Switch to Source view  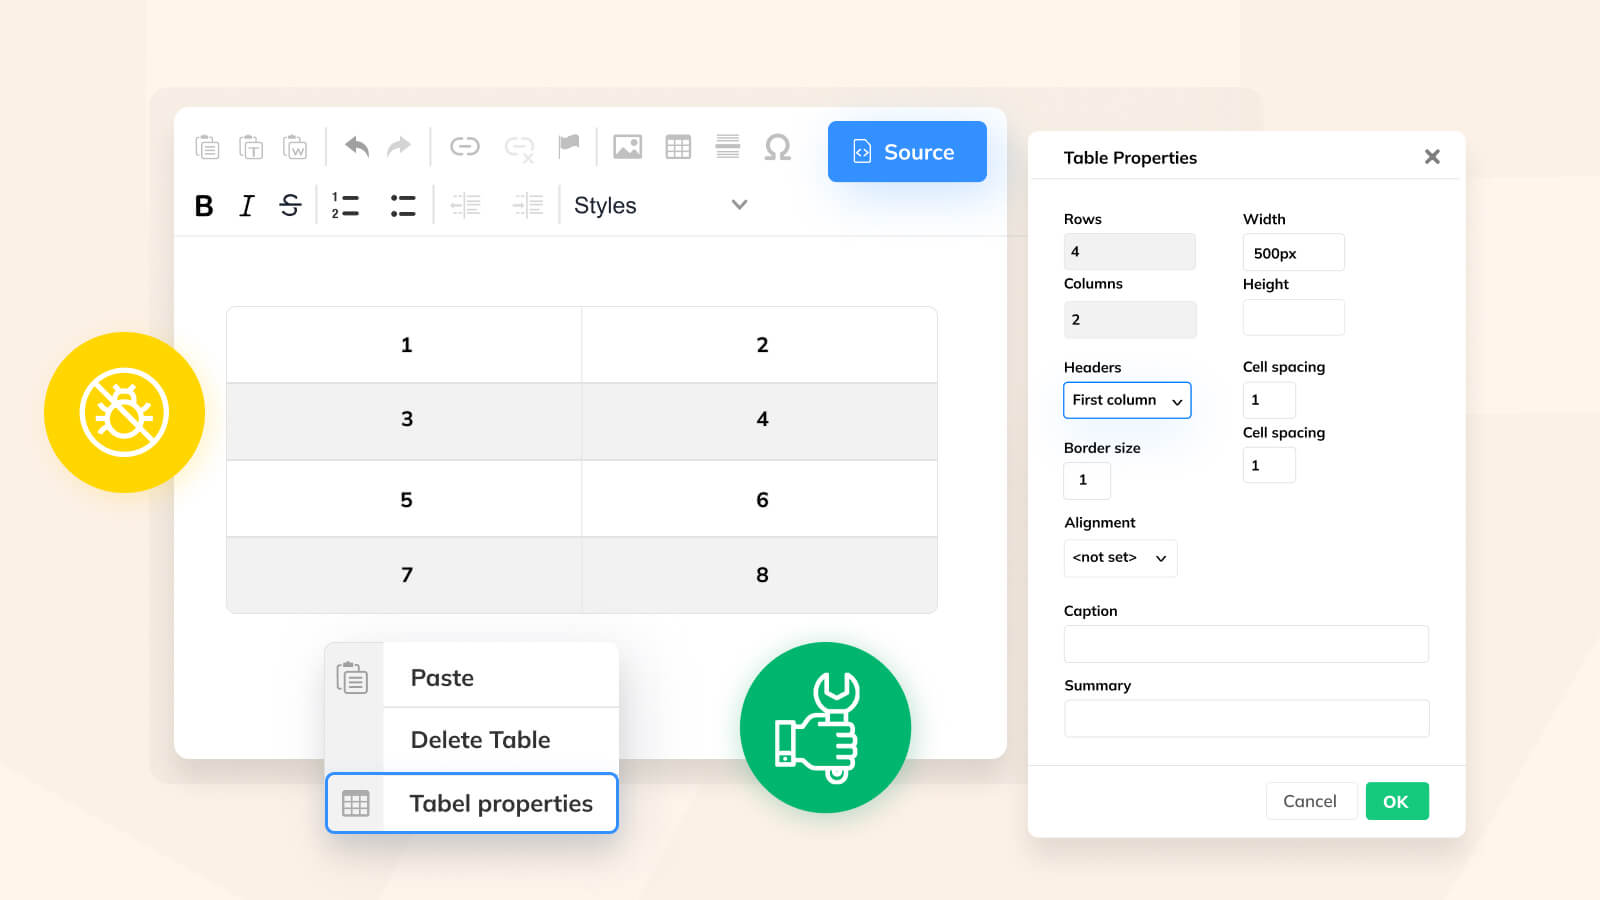(907, 151)
